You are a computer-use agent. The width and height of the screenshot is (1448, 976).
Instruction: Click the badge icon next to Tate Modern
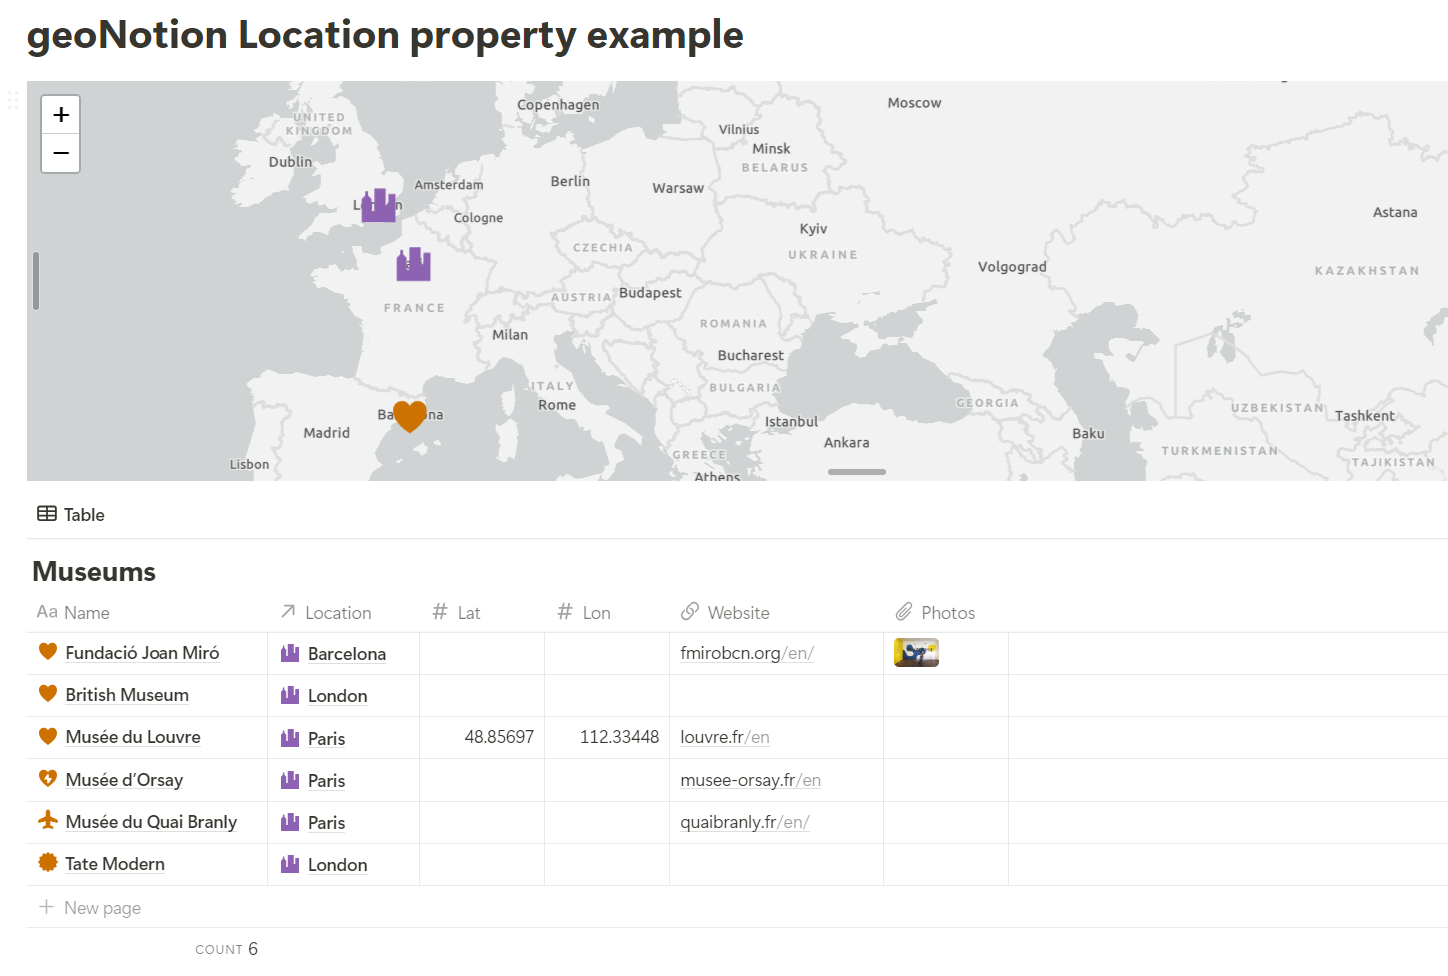point(47,863)
